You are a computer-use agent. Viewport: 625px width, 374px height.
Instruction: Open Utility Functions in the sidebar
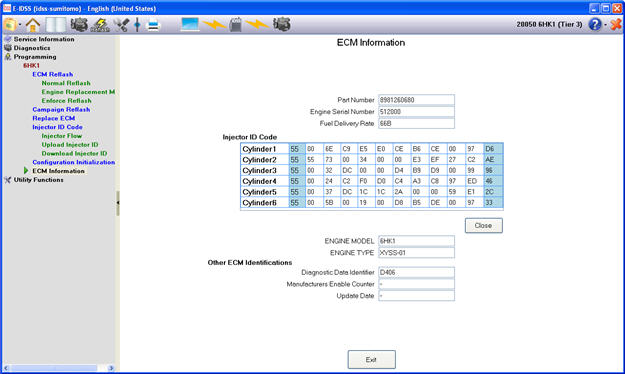39,179
